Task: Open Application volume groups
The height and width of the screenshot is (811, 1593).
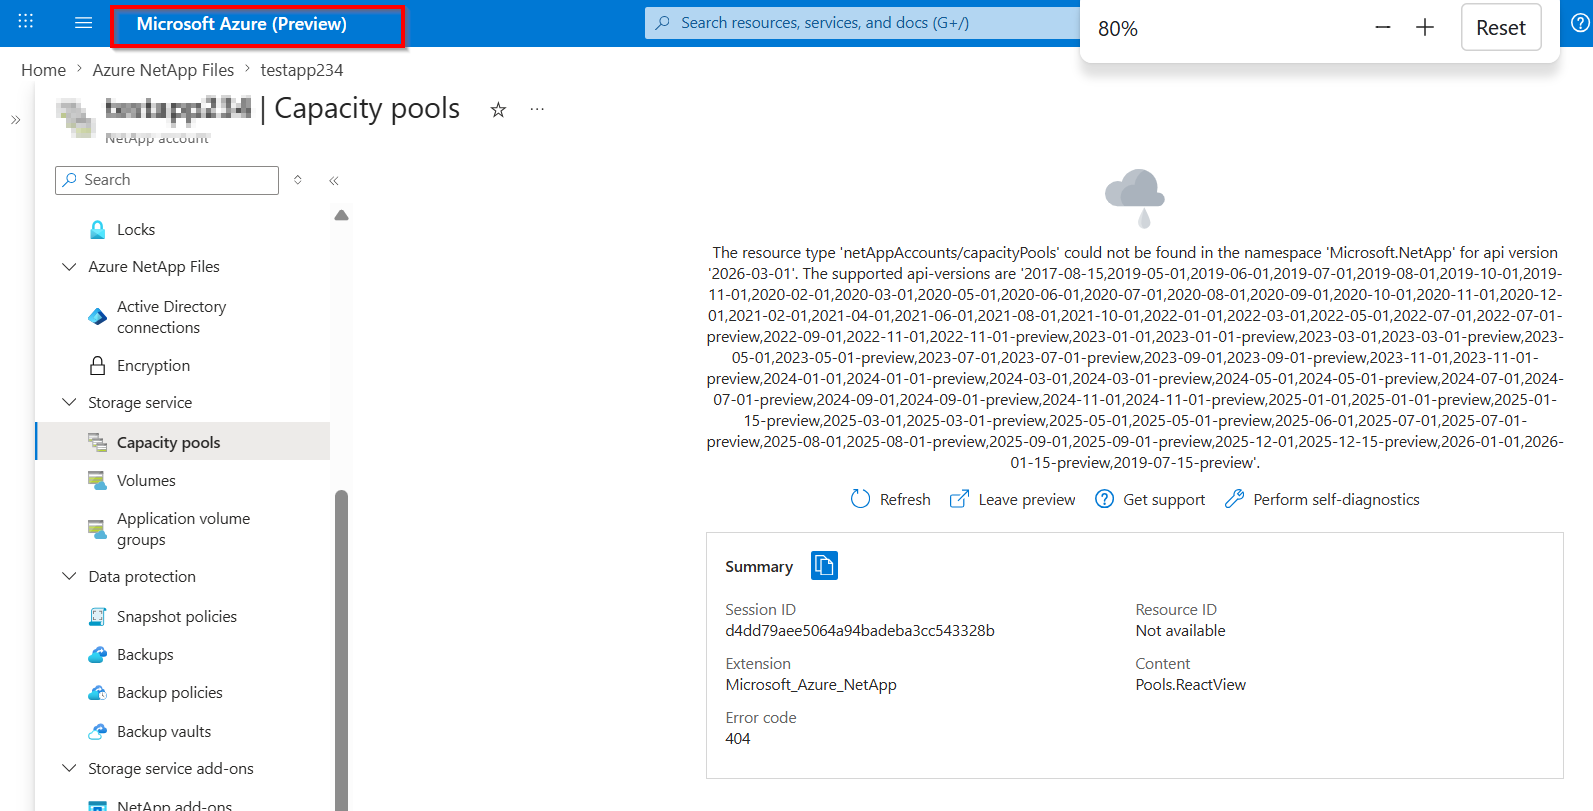Action: tap(183, 529)
